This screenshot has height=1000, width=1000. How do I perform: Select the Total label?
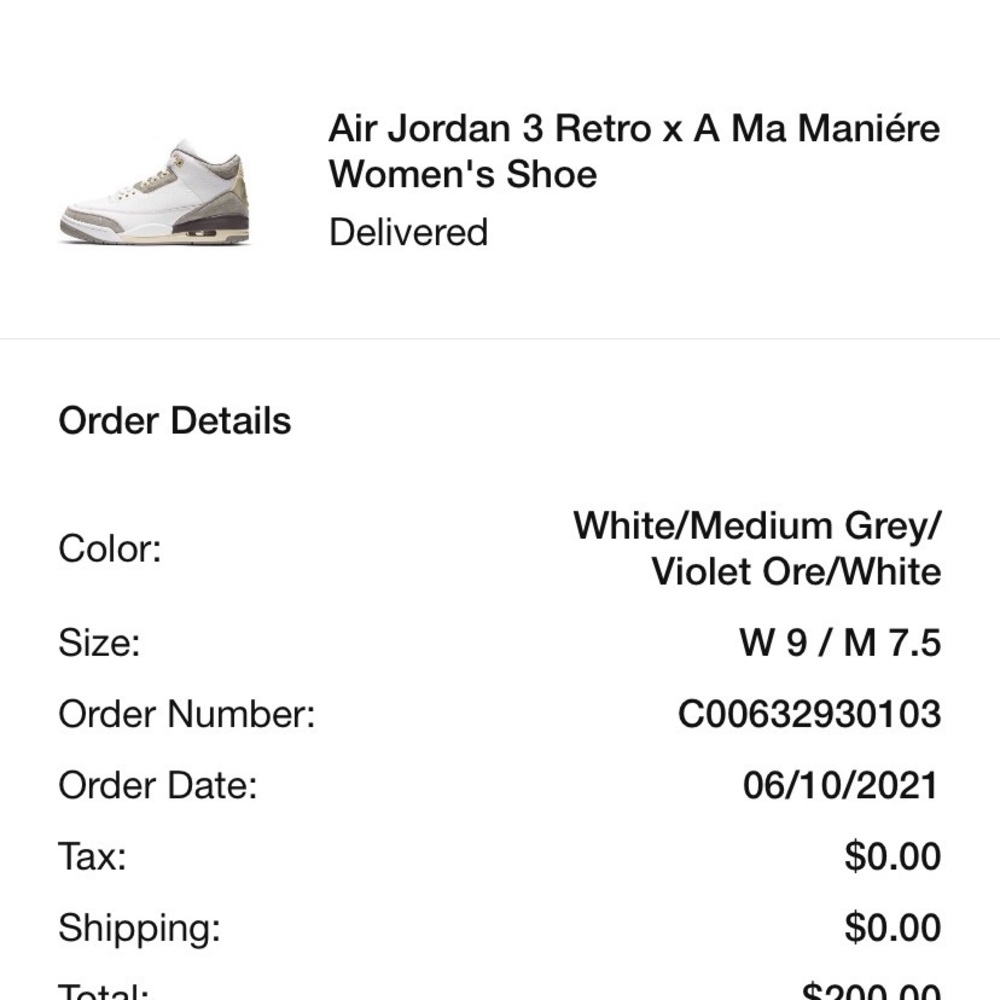(x=104, y=992)
